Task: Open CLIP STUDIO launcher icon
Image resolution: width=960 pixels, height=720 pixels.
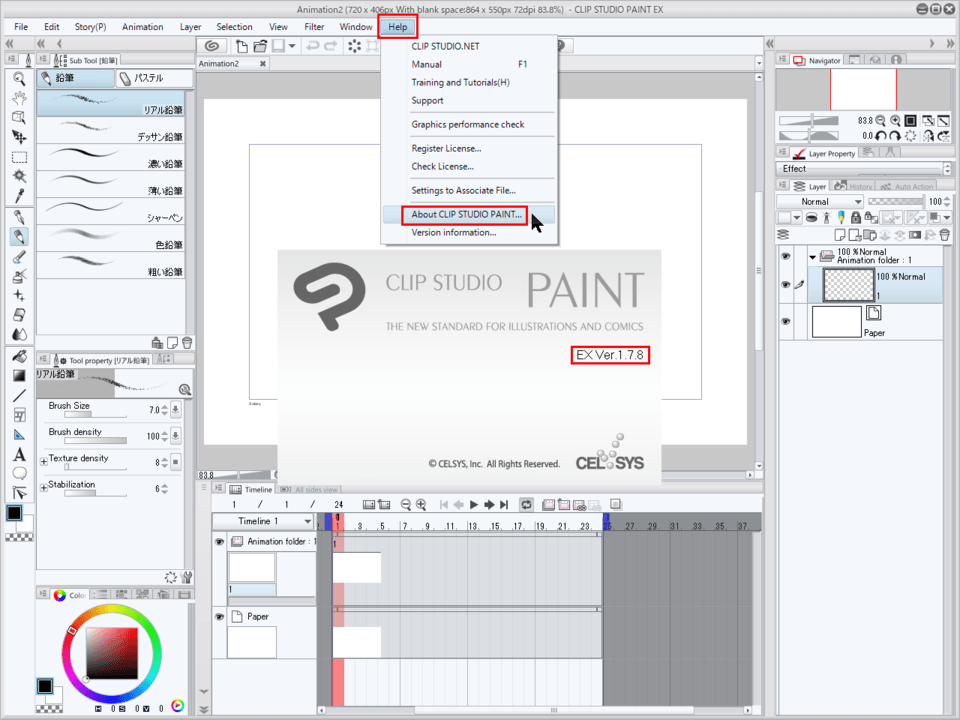Action: [212, 46]
